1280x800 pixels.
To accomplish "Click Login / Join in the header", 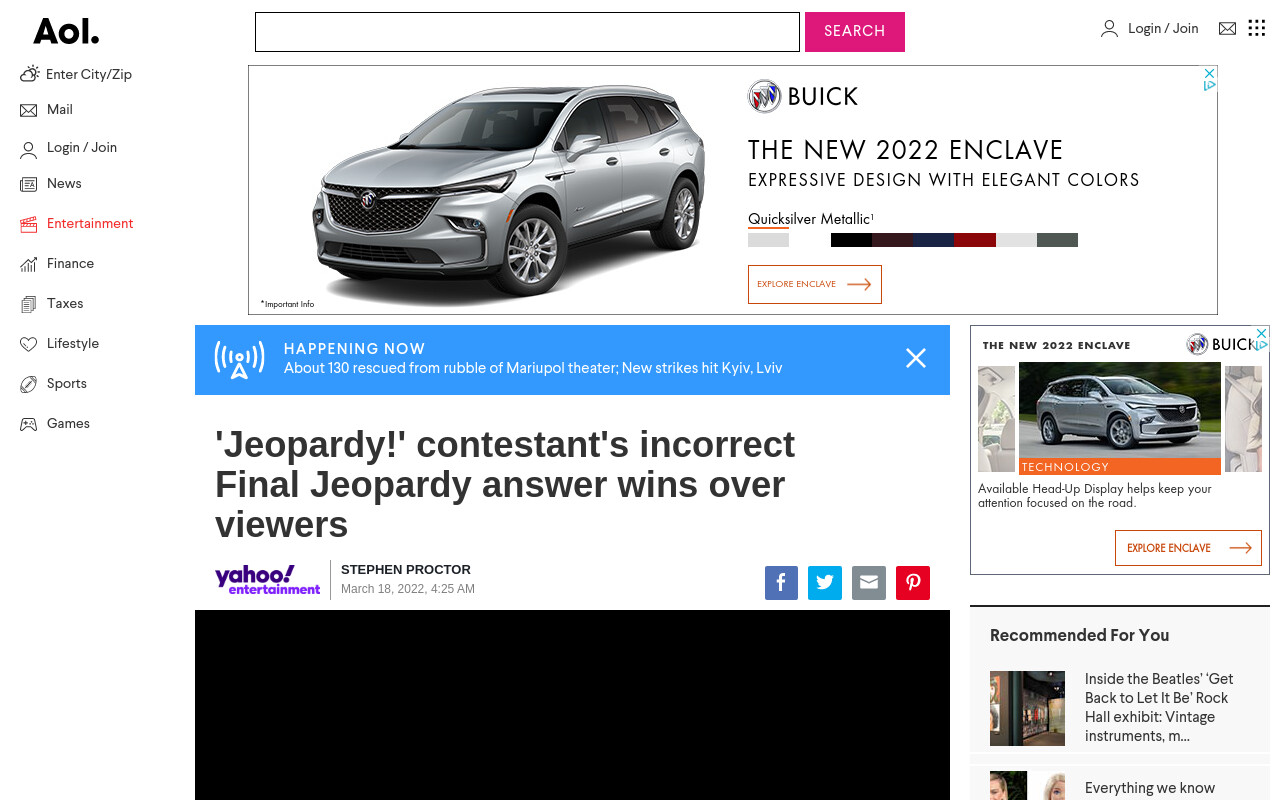I will tap(1163, 29).
